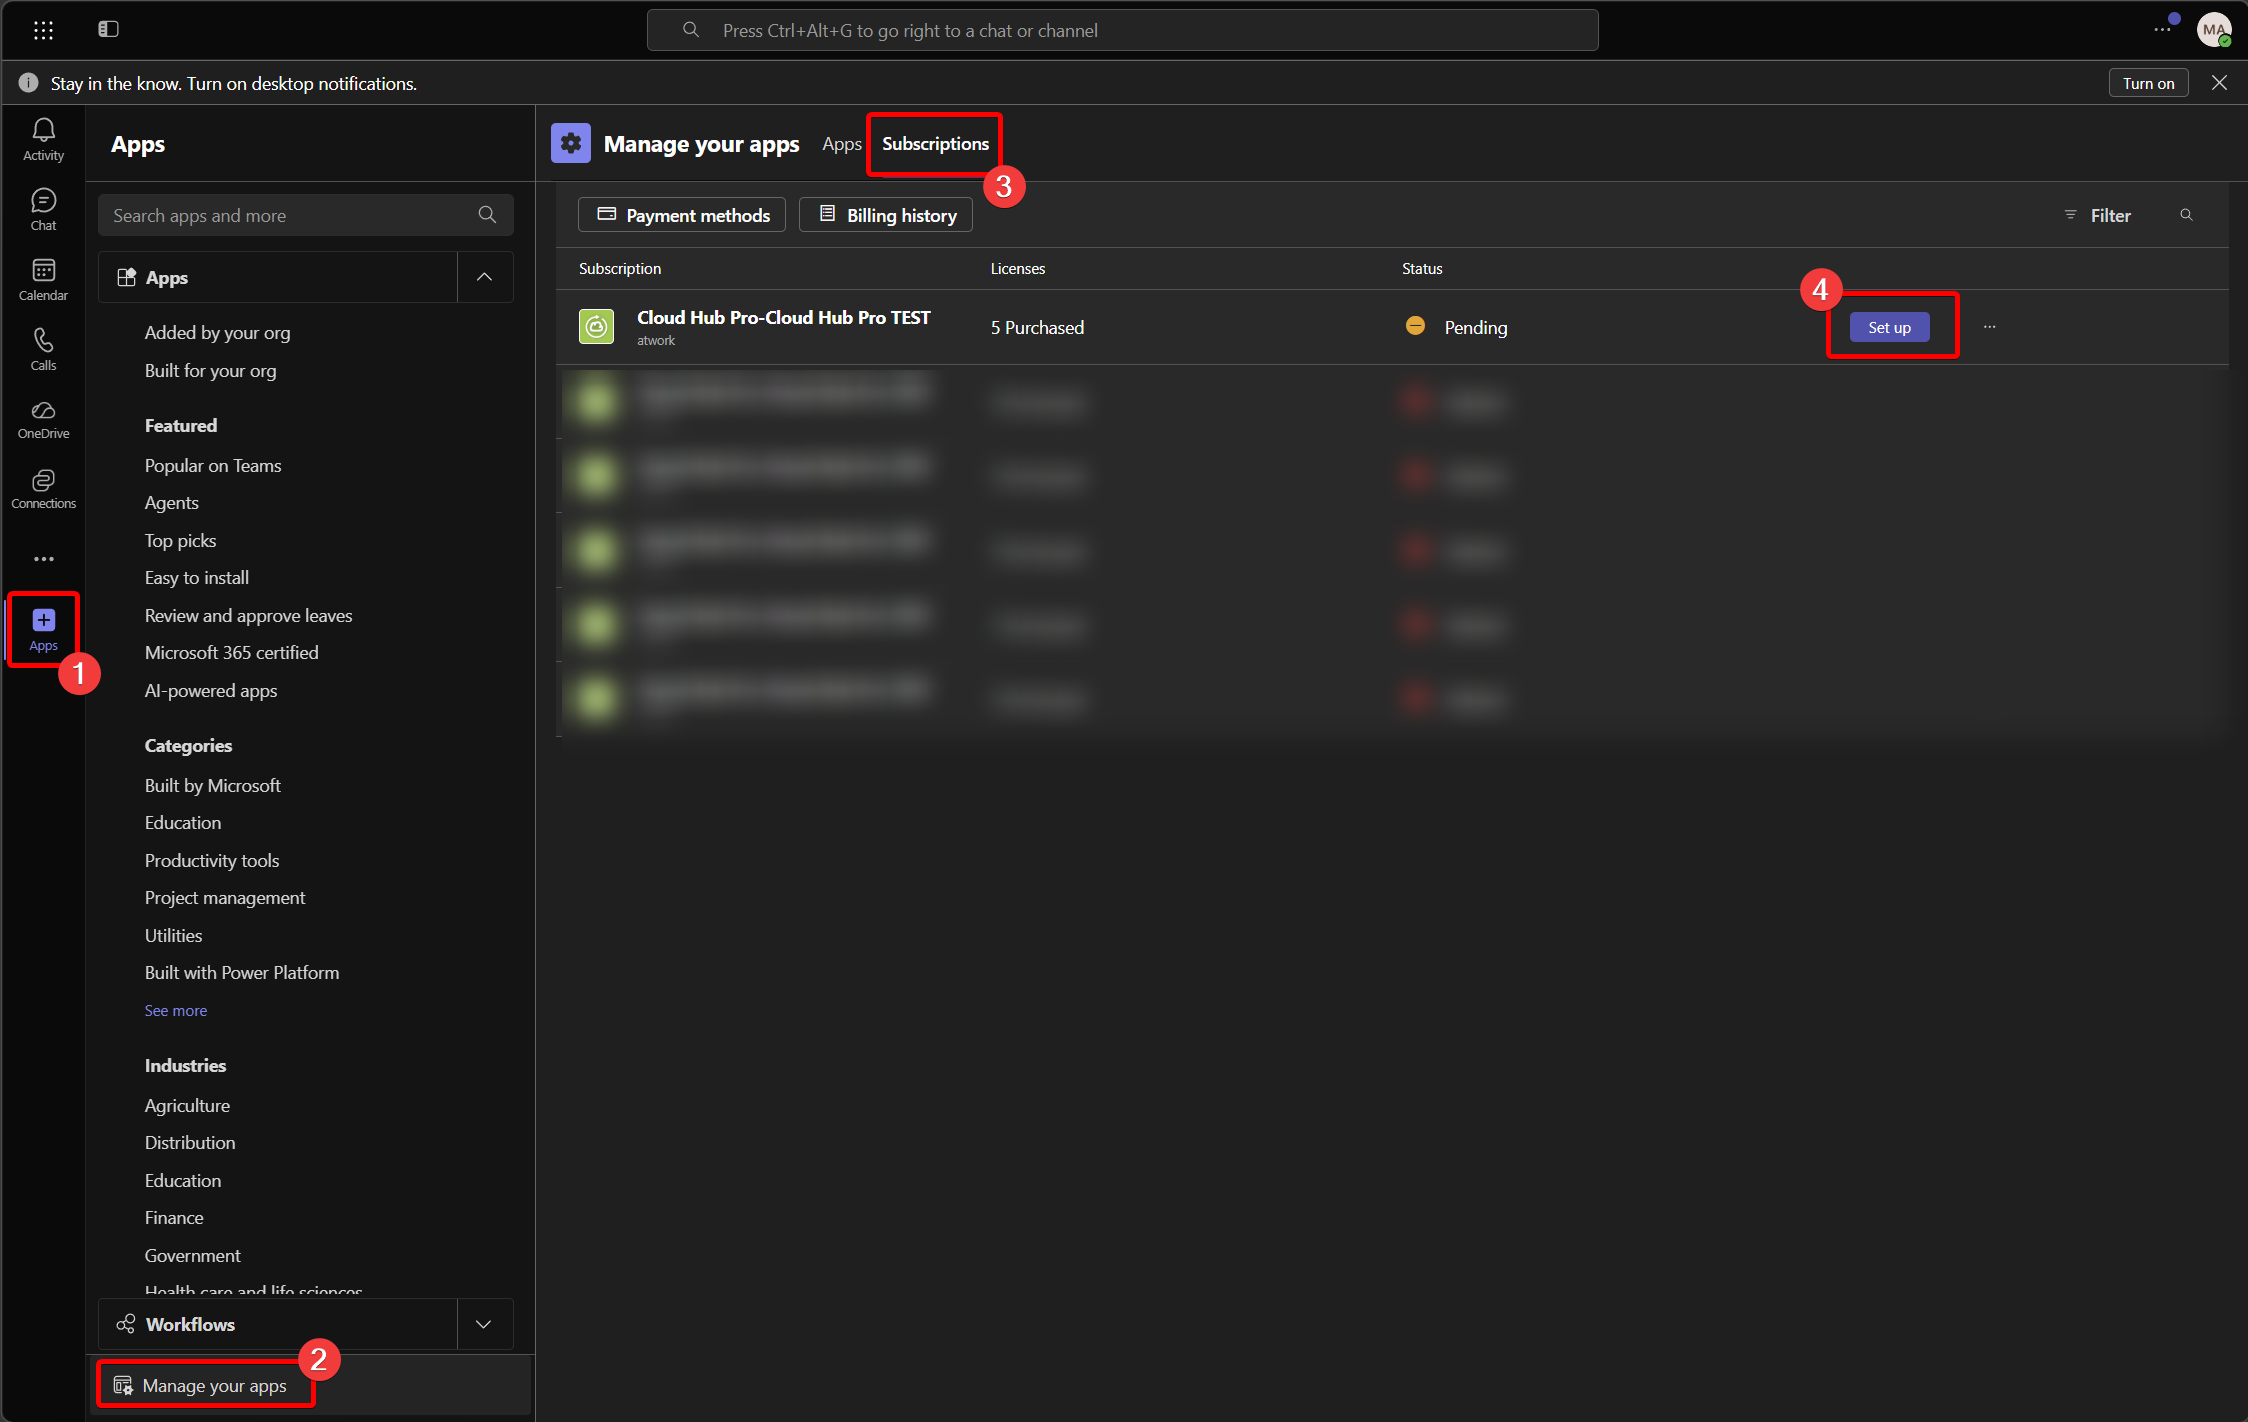
Task: Click the search magnifier in apps search box
Action: pyautogui.click(x=487, y=215)
